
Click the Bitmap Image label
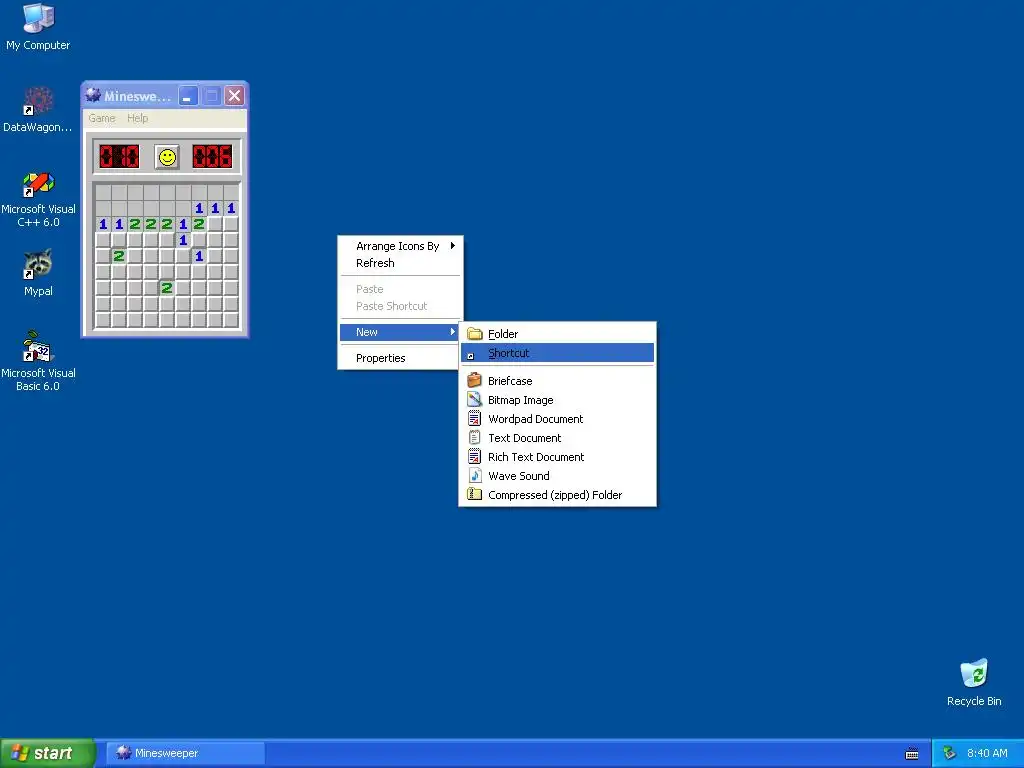520,400
